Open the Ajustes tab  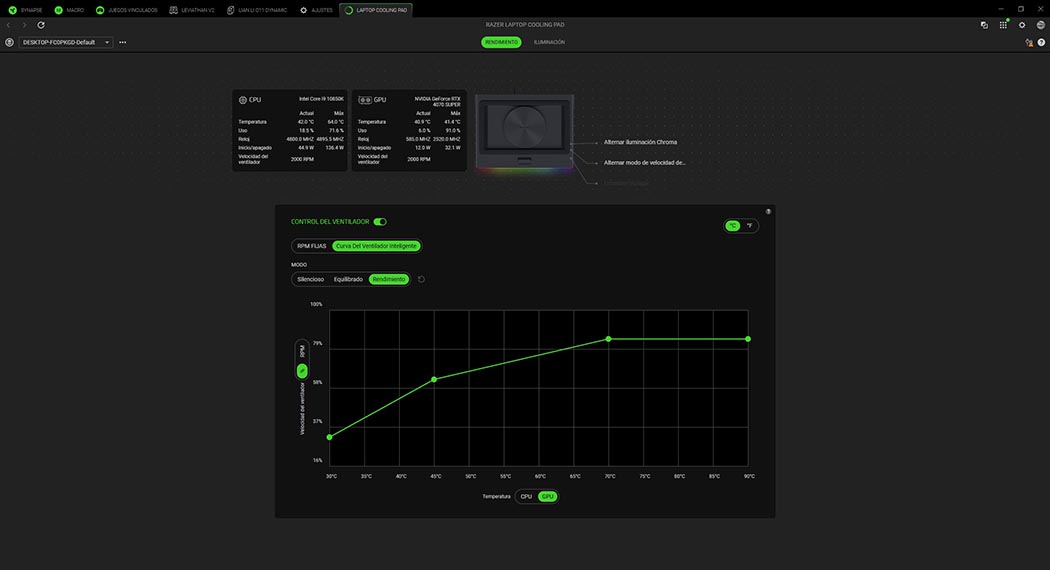click(316, 10)
